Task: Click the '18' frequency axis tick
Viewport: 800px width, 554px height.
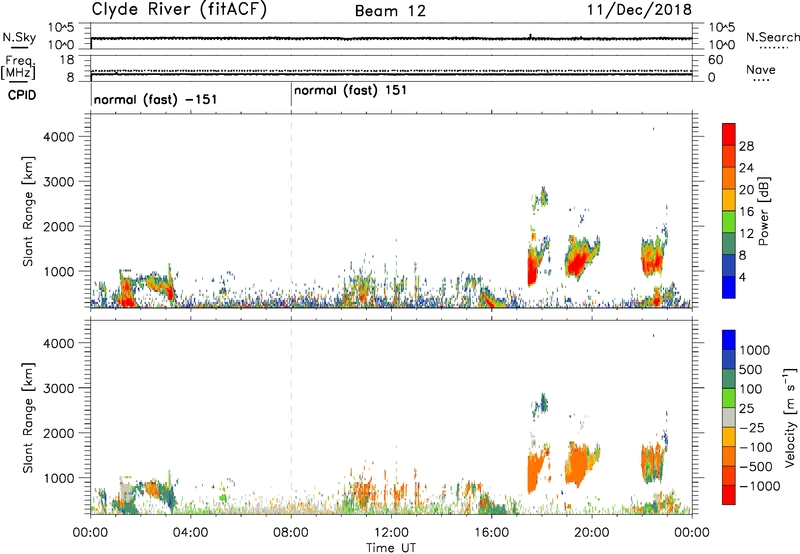Action: point(67,60)
